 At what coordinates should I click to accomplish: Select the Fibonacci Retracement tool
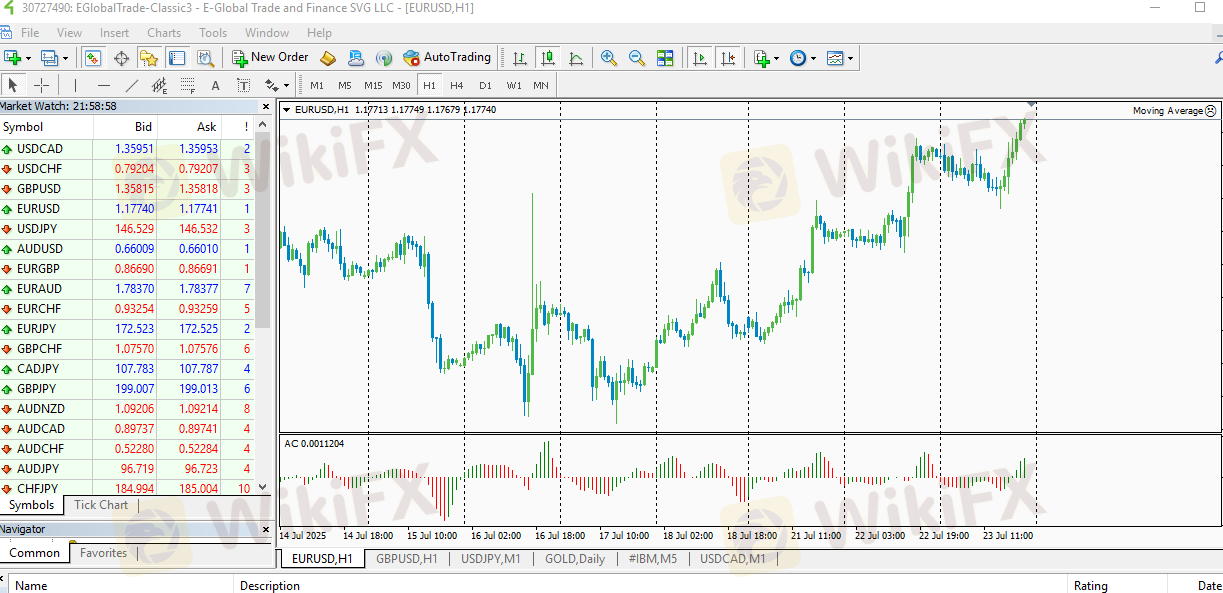tap(187, 85)
